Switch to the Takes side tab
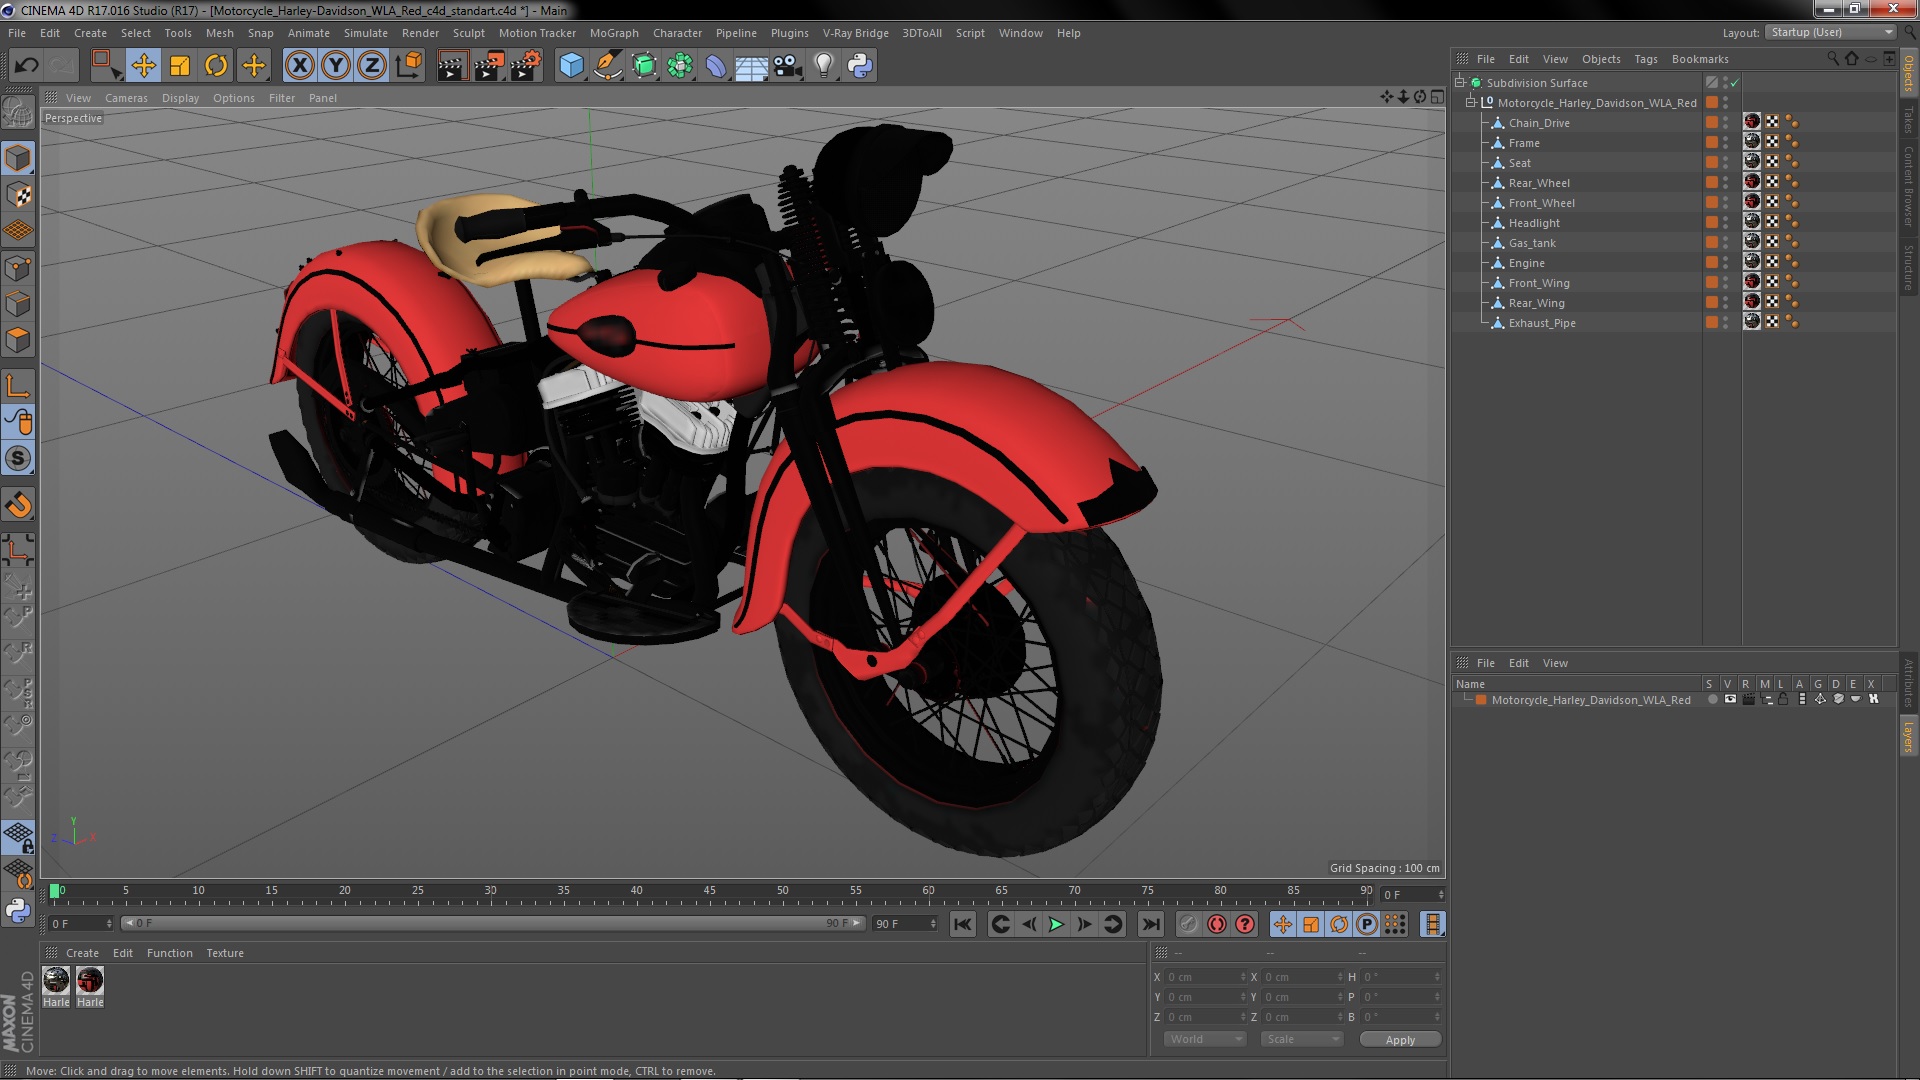Screen dimensions: 1920x1080 coord(1908,120)
